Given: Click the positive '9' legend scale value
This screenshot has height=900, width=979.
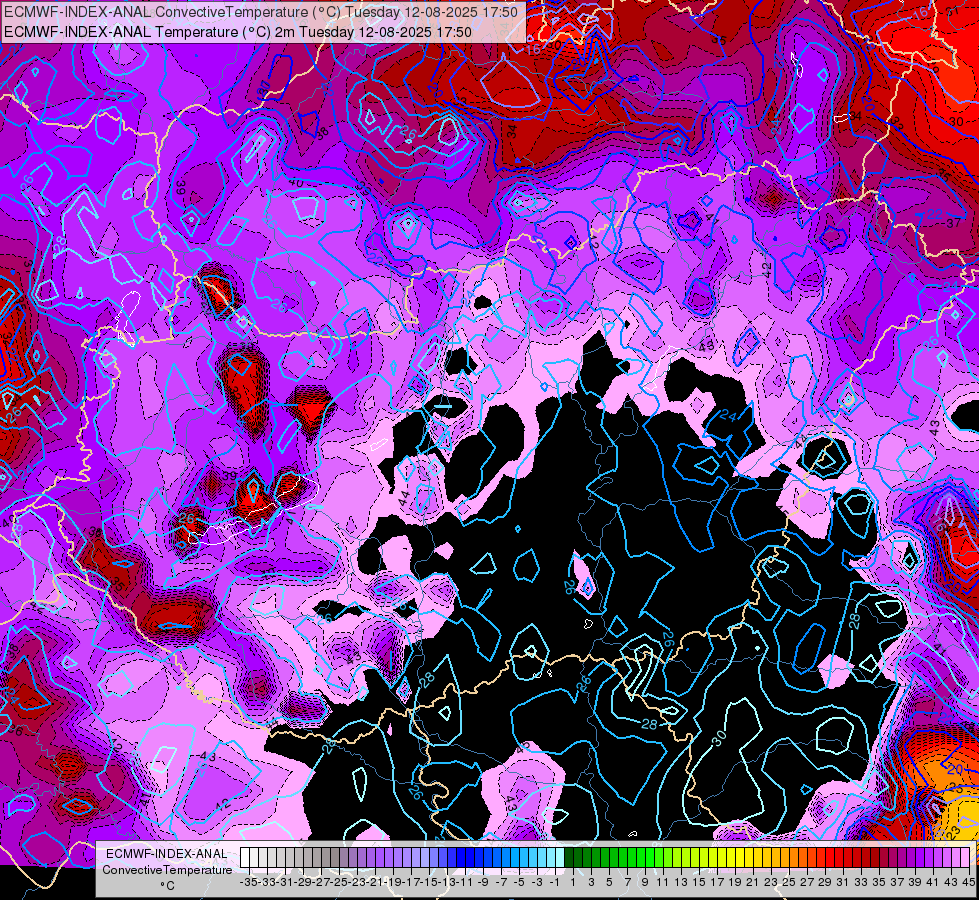Looking at the screenshot, I should pyautogui.click(x=644, y=882).
